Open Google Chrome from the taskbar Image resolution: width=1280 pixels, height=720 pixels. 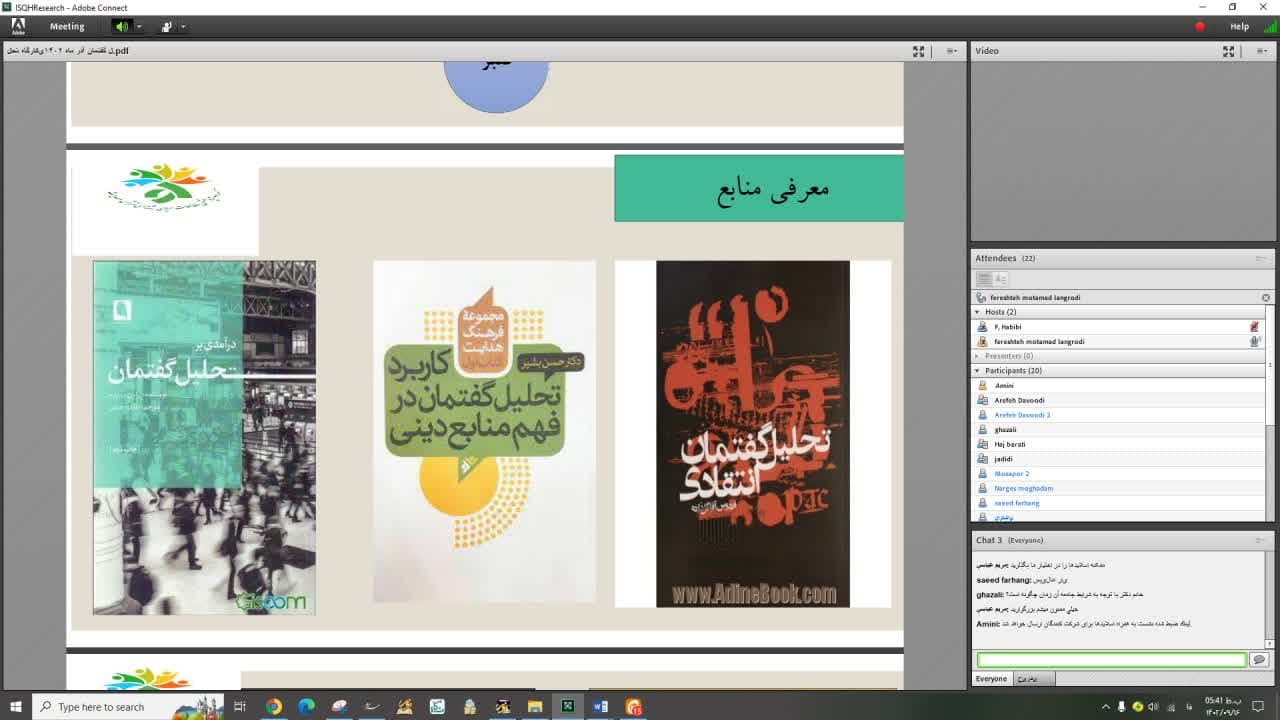pos(273,706)
